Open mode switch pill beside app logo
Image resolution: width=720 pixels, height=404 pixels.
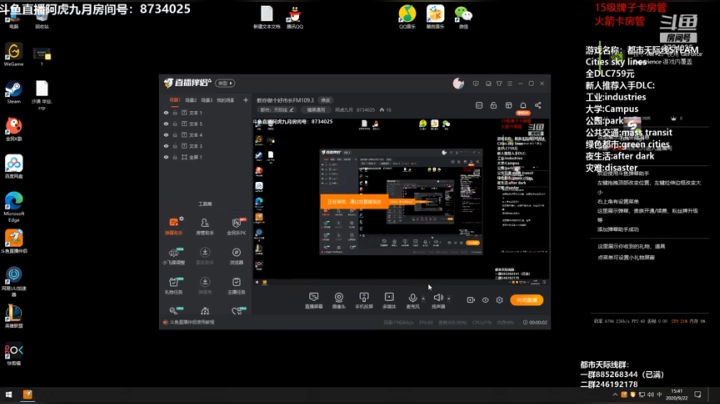pos(225,83)
